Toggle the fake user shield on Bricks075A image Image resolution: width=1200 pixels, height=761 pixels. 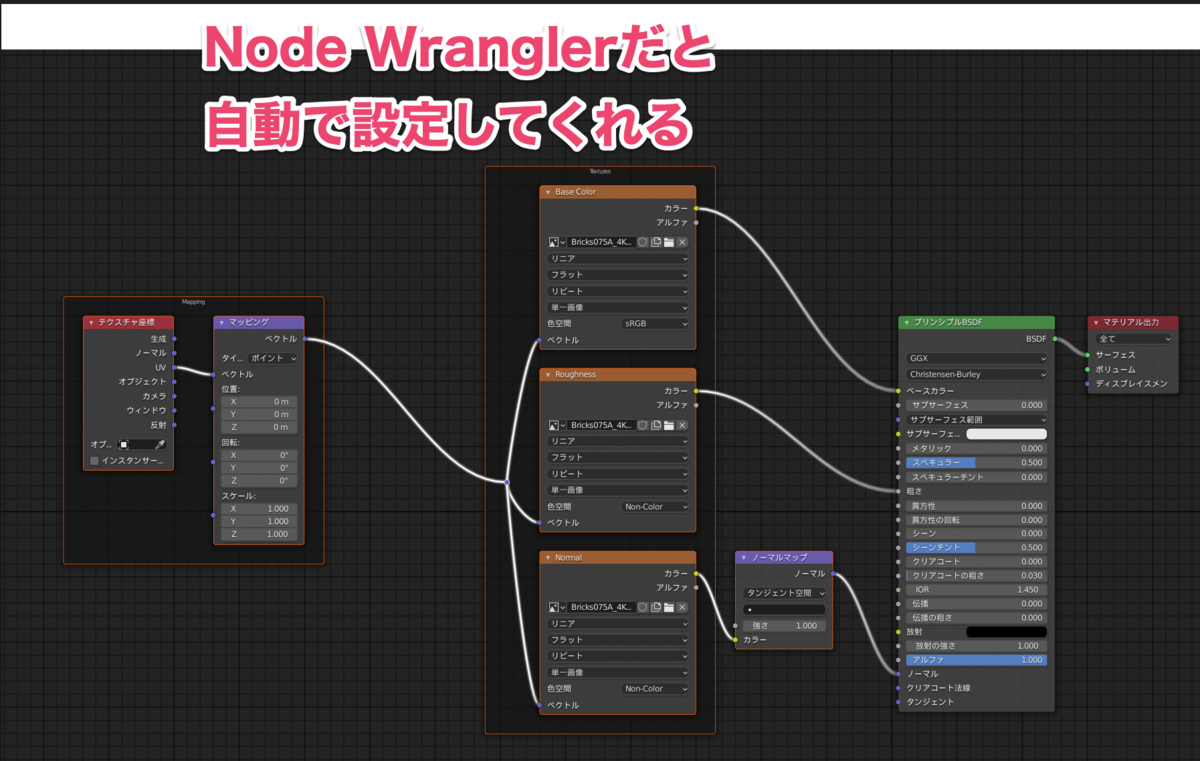pos(643,241)
